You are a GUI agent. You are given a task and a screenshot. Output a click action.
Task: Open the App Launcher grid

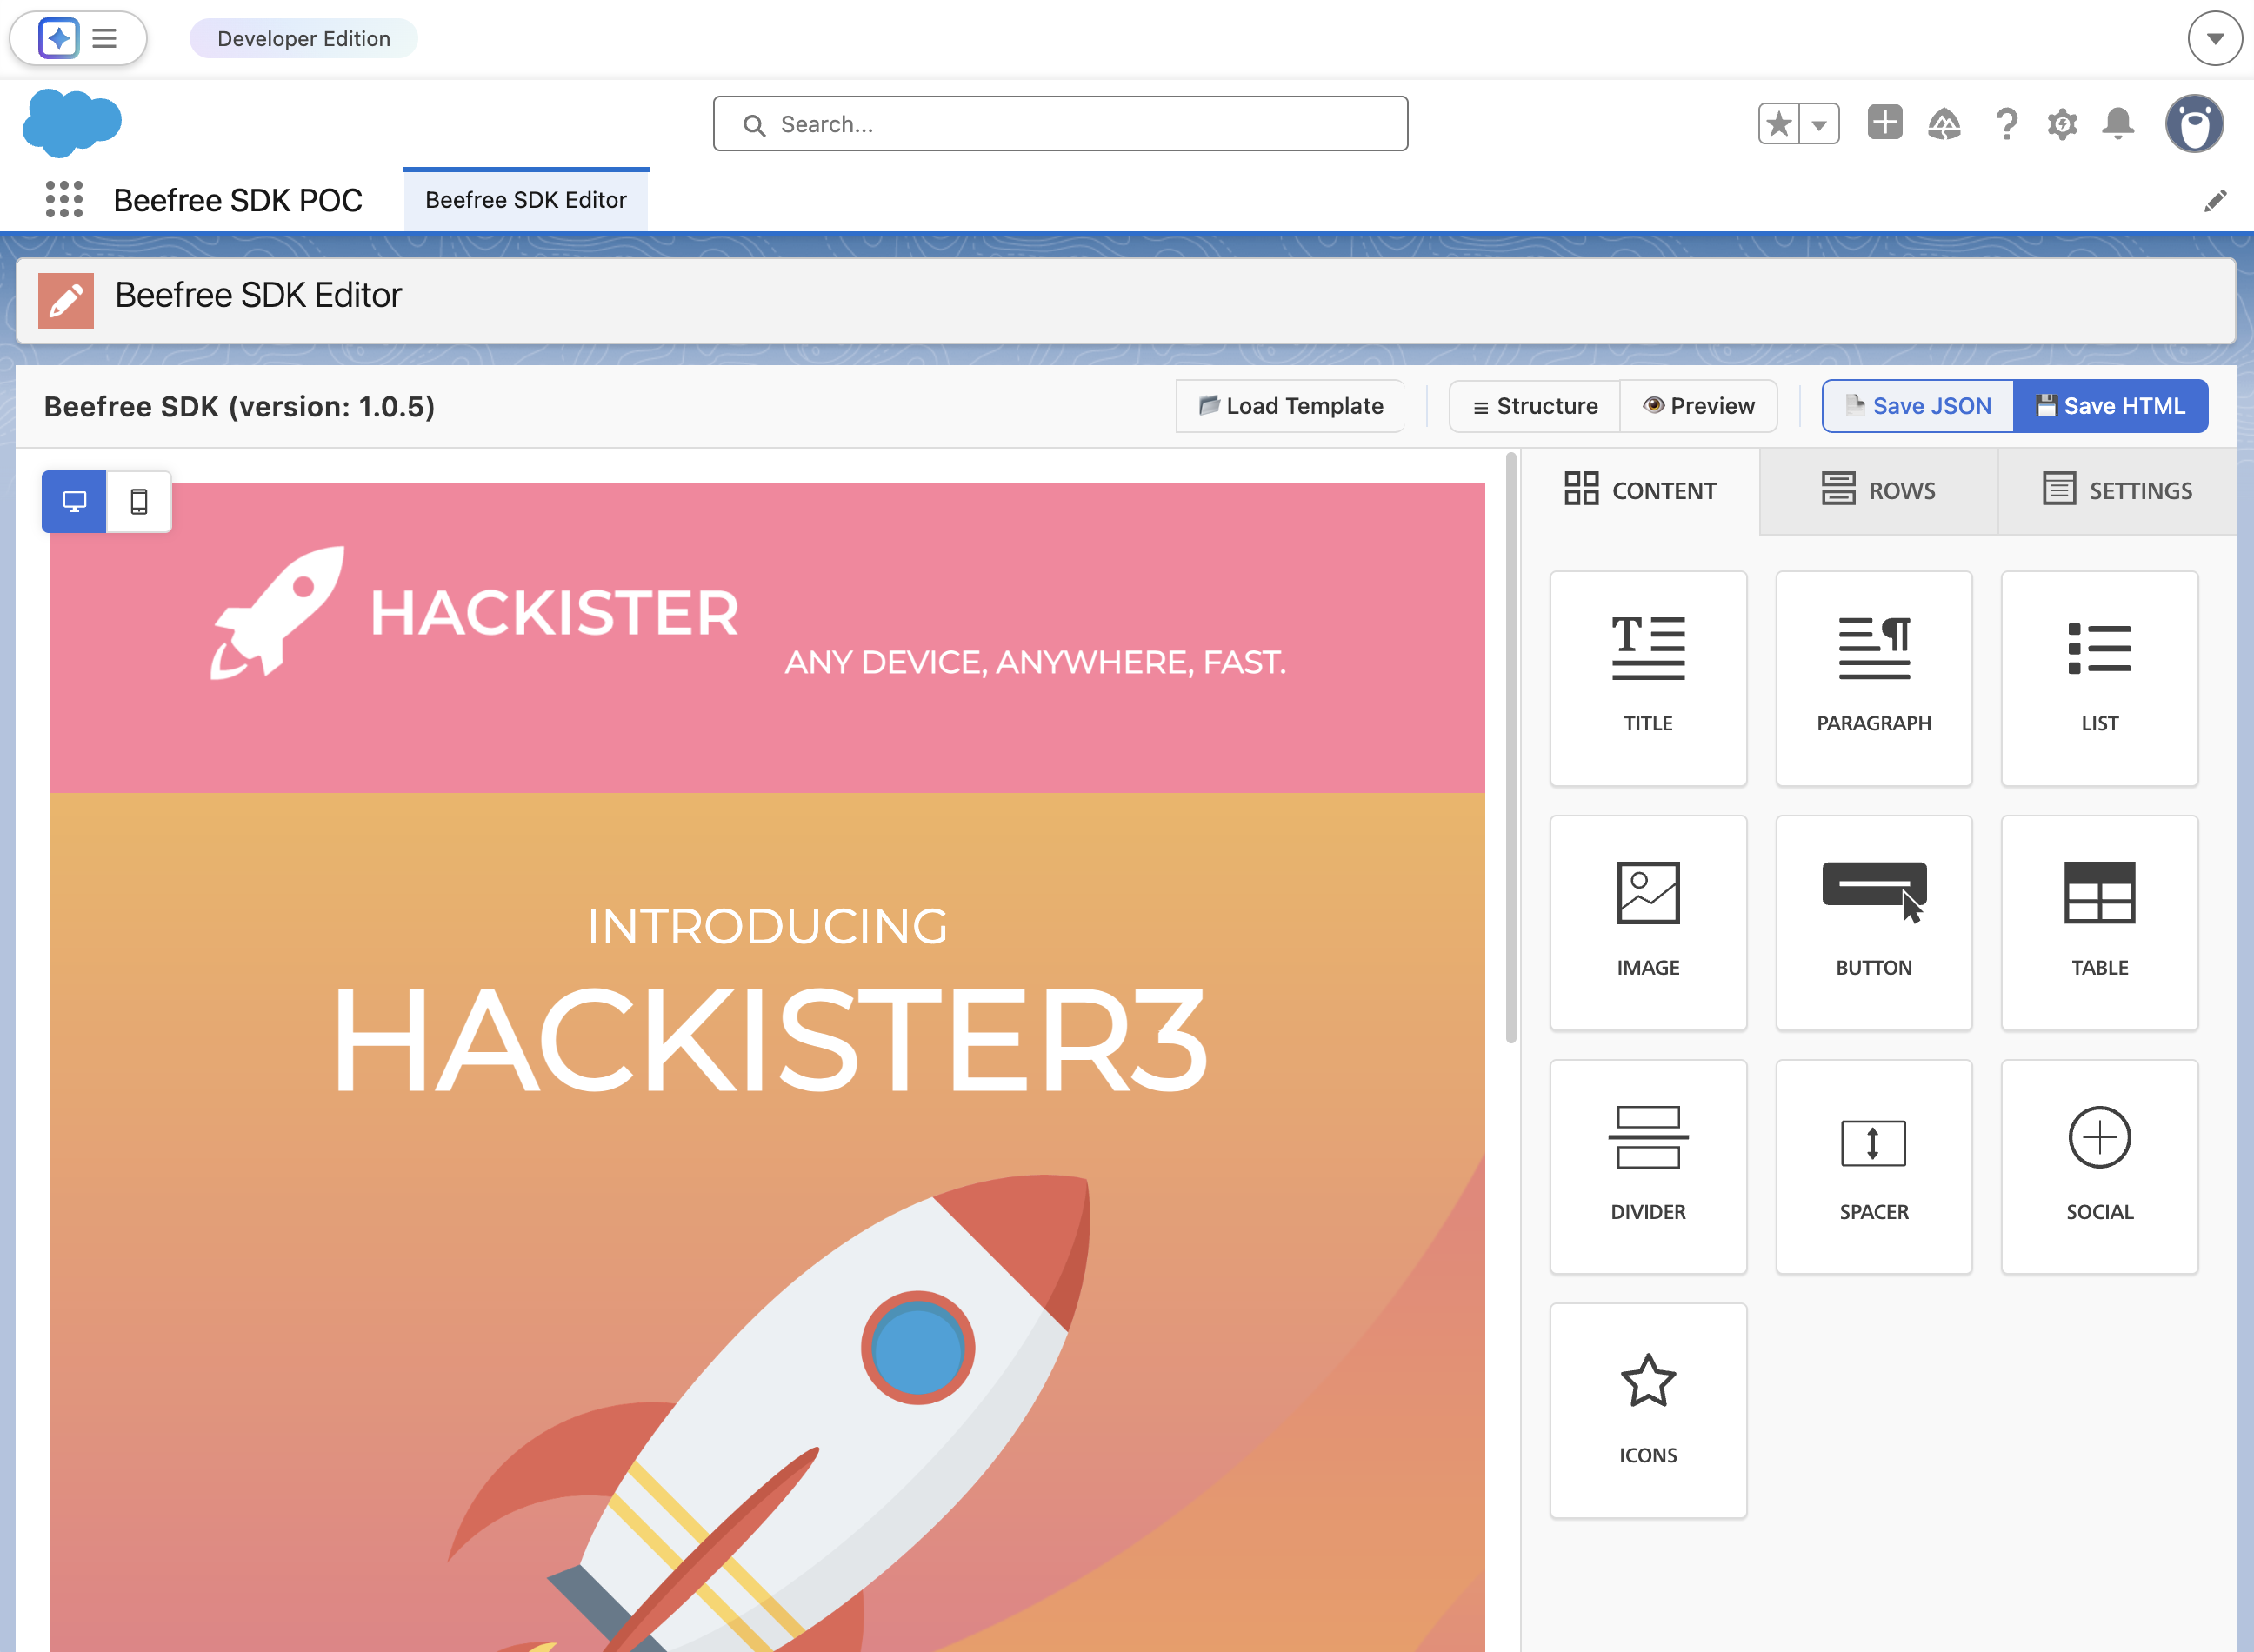[x=64, y=200]
